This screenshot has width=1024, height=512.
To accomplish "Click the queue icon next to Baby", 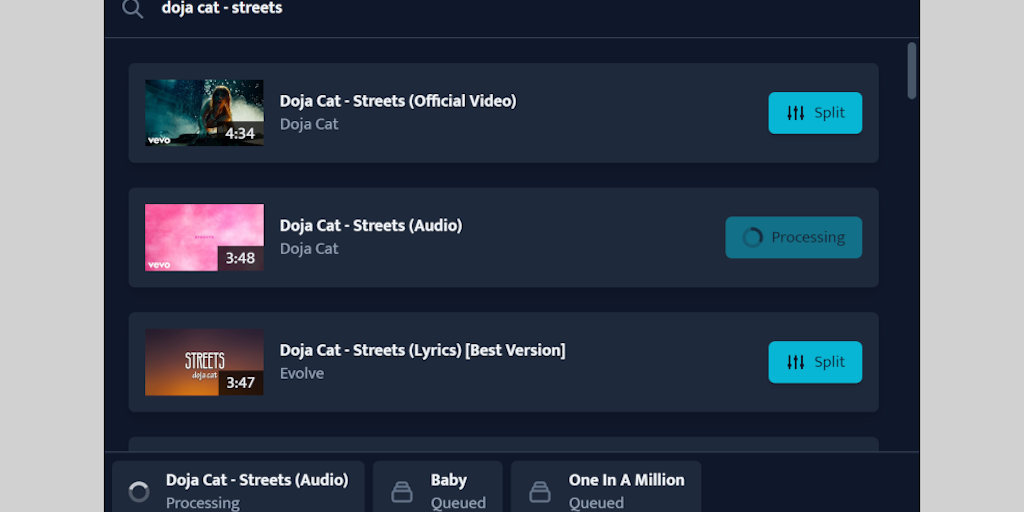I will (x=402, y=492).
